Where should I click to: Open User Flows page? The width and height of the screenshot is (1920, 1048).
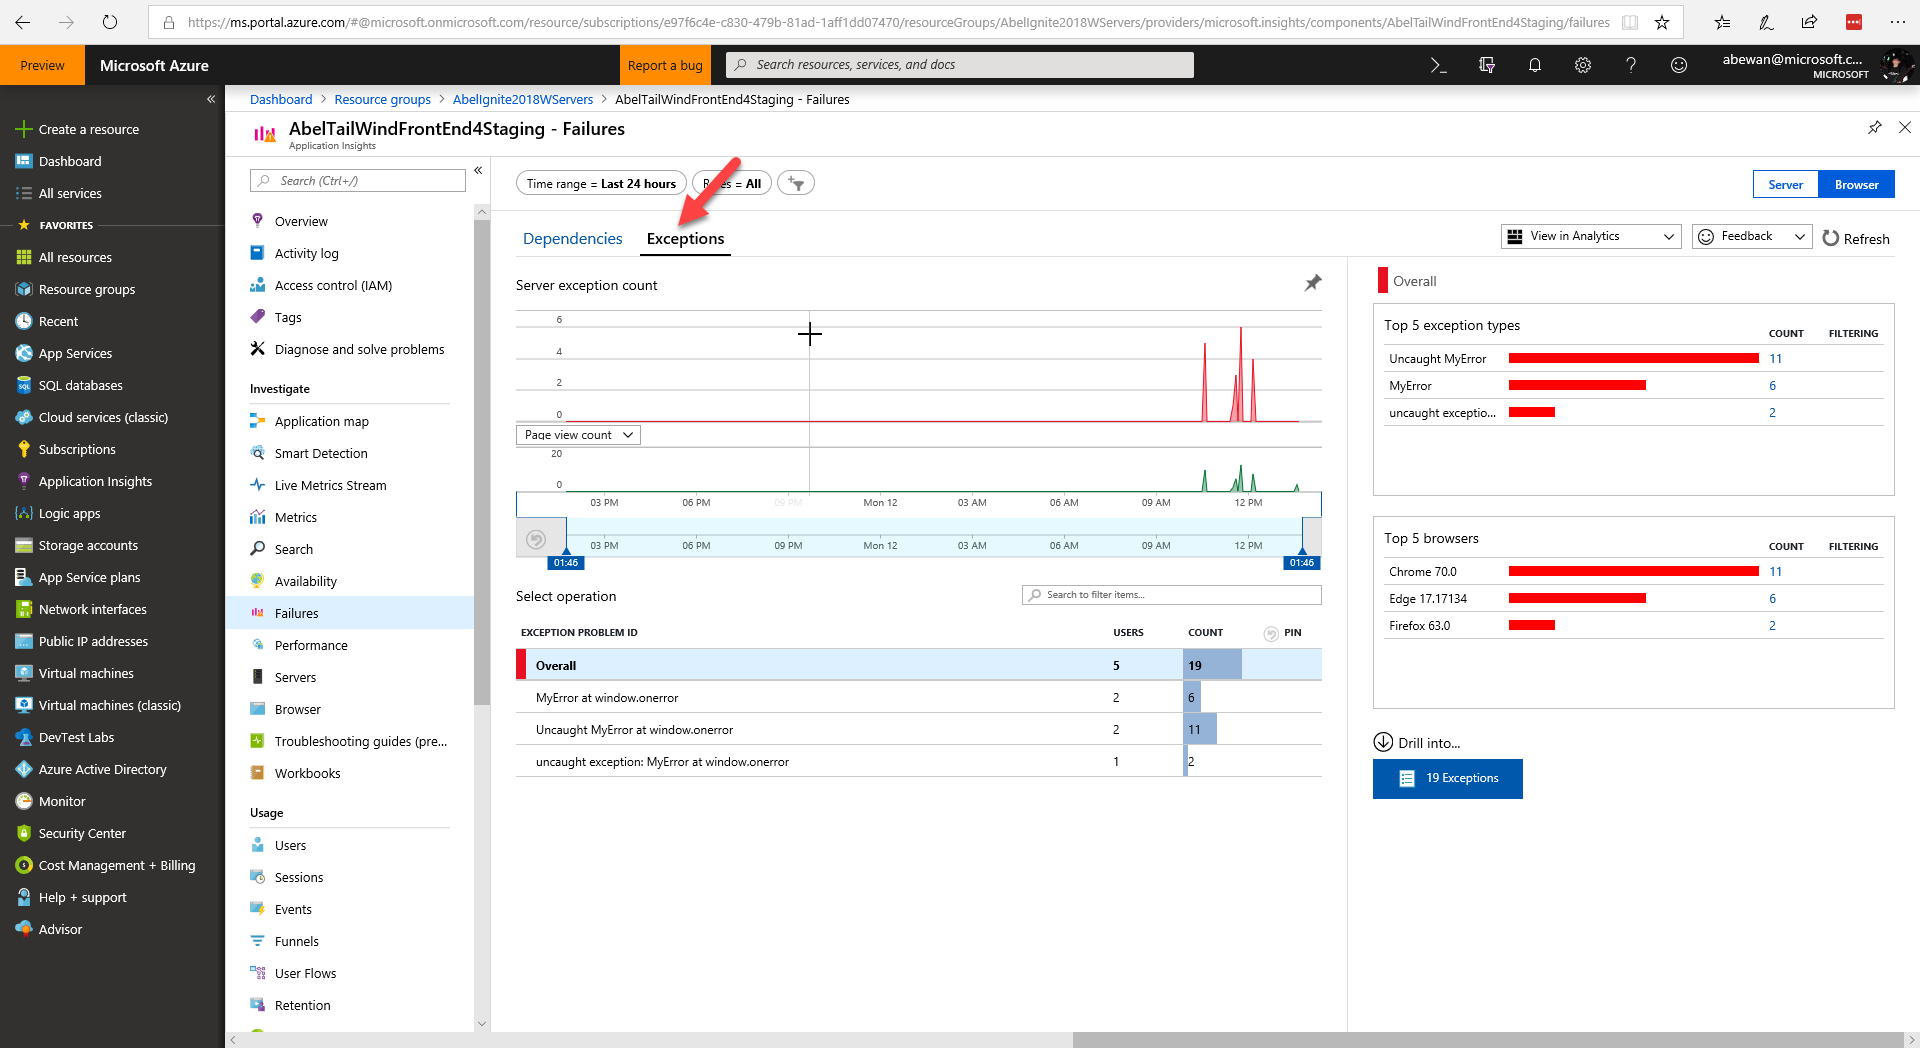pos(305,973)
